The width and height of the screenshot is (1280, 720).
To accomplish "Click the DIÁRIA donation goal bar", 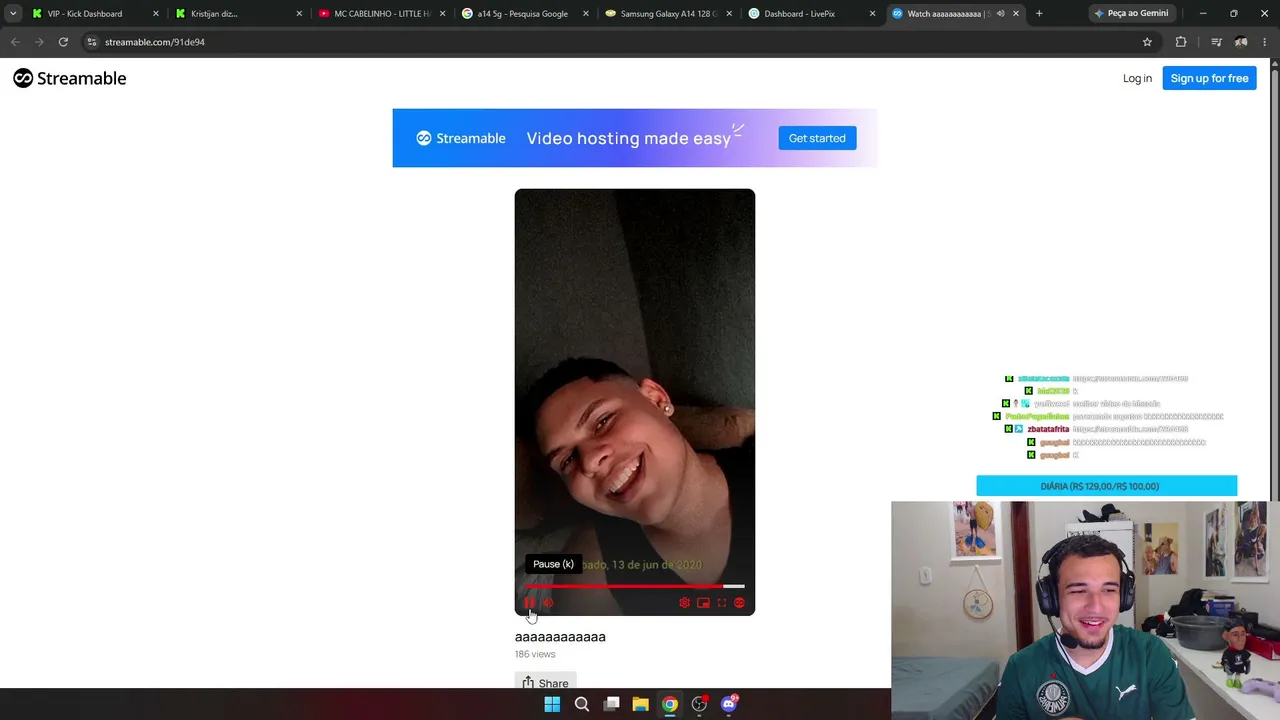I will 1107,486.
